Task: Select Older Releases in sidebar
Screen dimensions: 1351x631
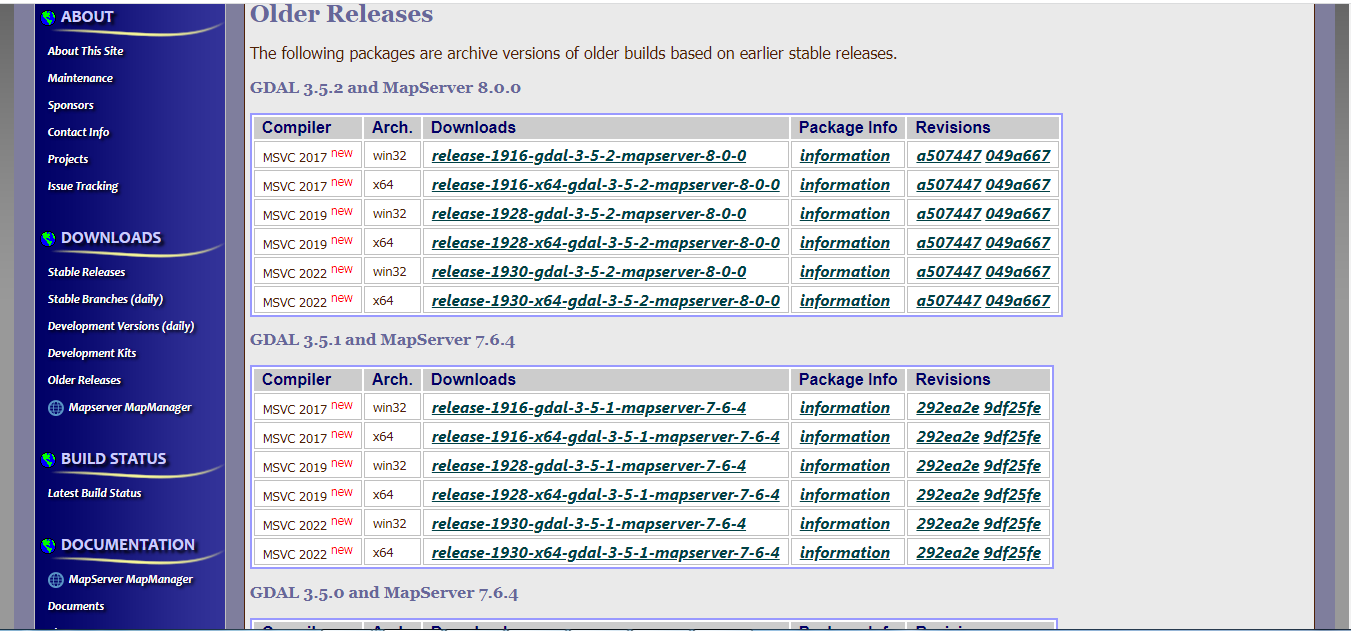Action: point(85,380)
